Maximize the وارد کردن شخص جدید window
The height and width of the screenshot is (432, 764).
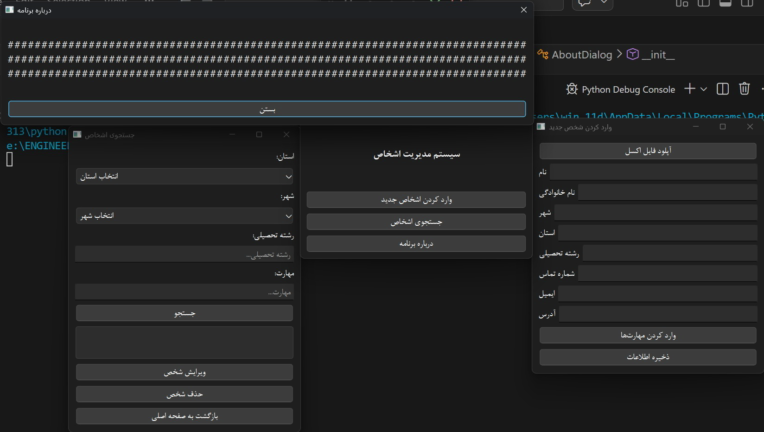coord(723,127)
